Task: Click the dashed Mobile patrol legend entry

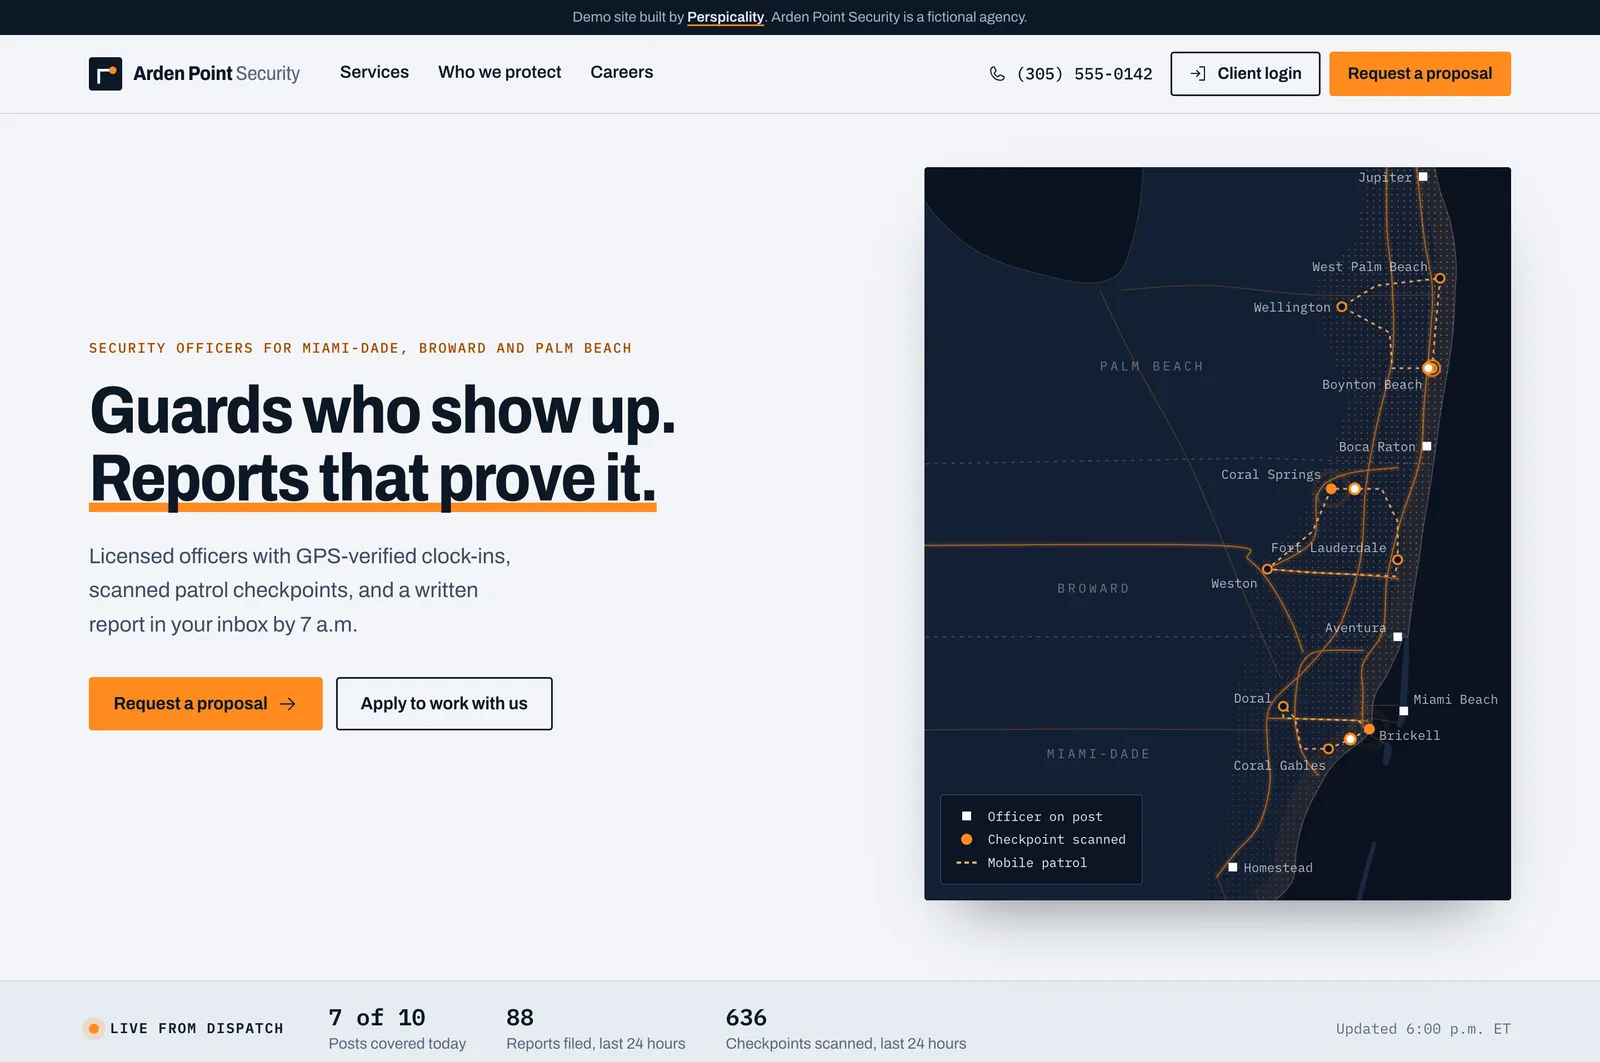Action: (x=1022, y=863)
